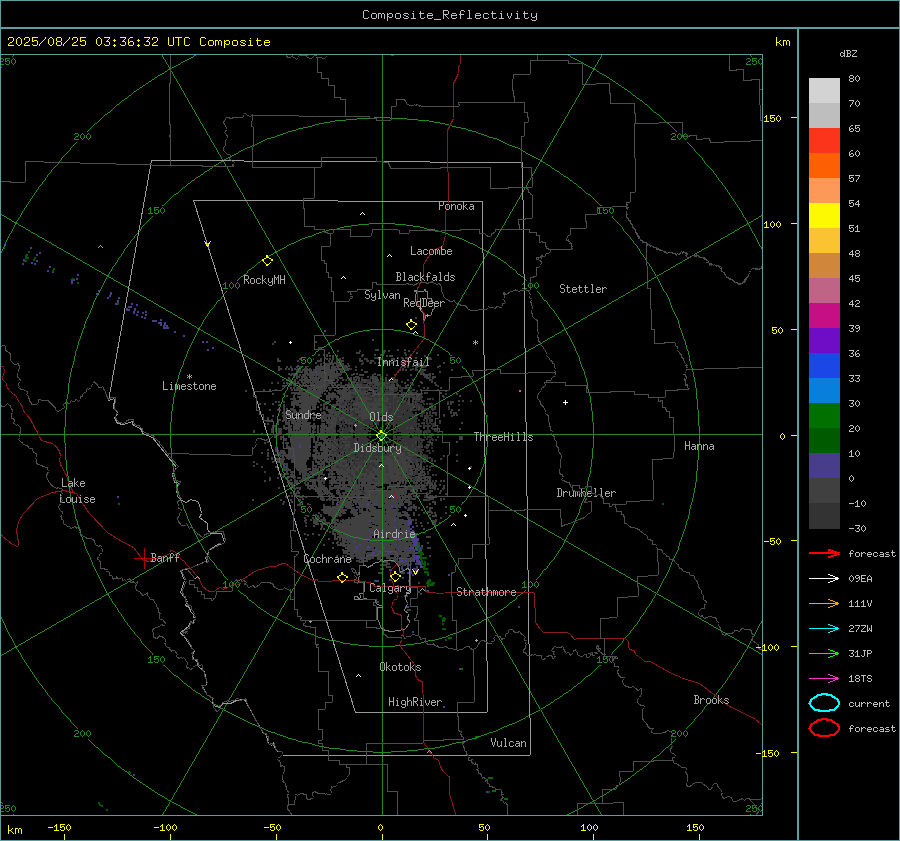The width and height of the screenshot is (900, 841).
Task: Click the dBZ legend heading
Action: pos(848,53)
